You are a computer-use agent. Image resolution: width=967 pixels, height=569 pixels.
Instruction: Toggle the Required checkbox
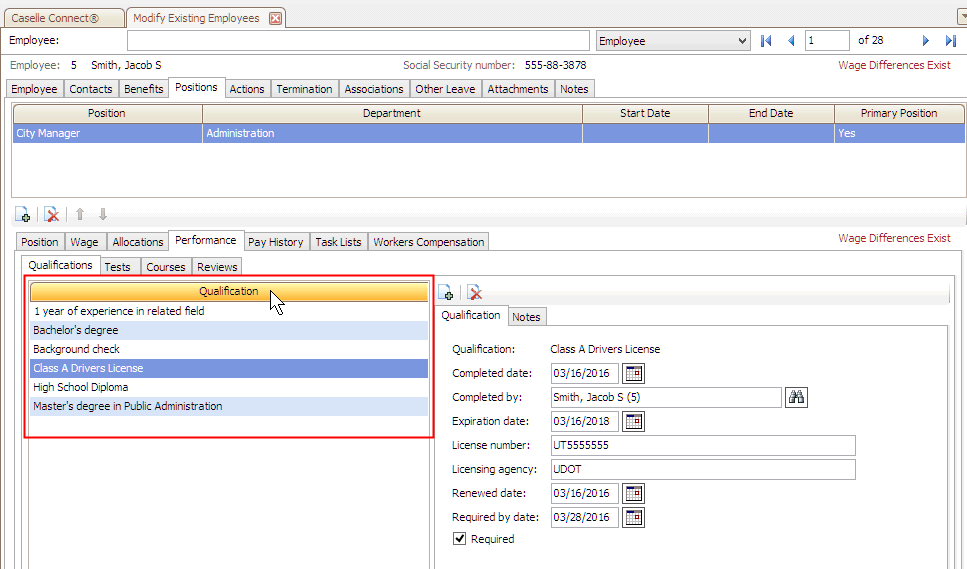[x=460, y=539]
